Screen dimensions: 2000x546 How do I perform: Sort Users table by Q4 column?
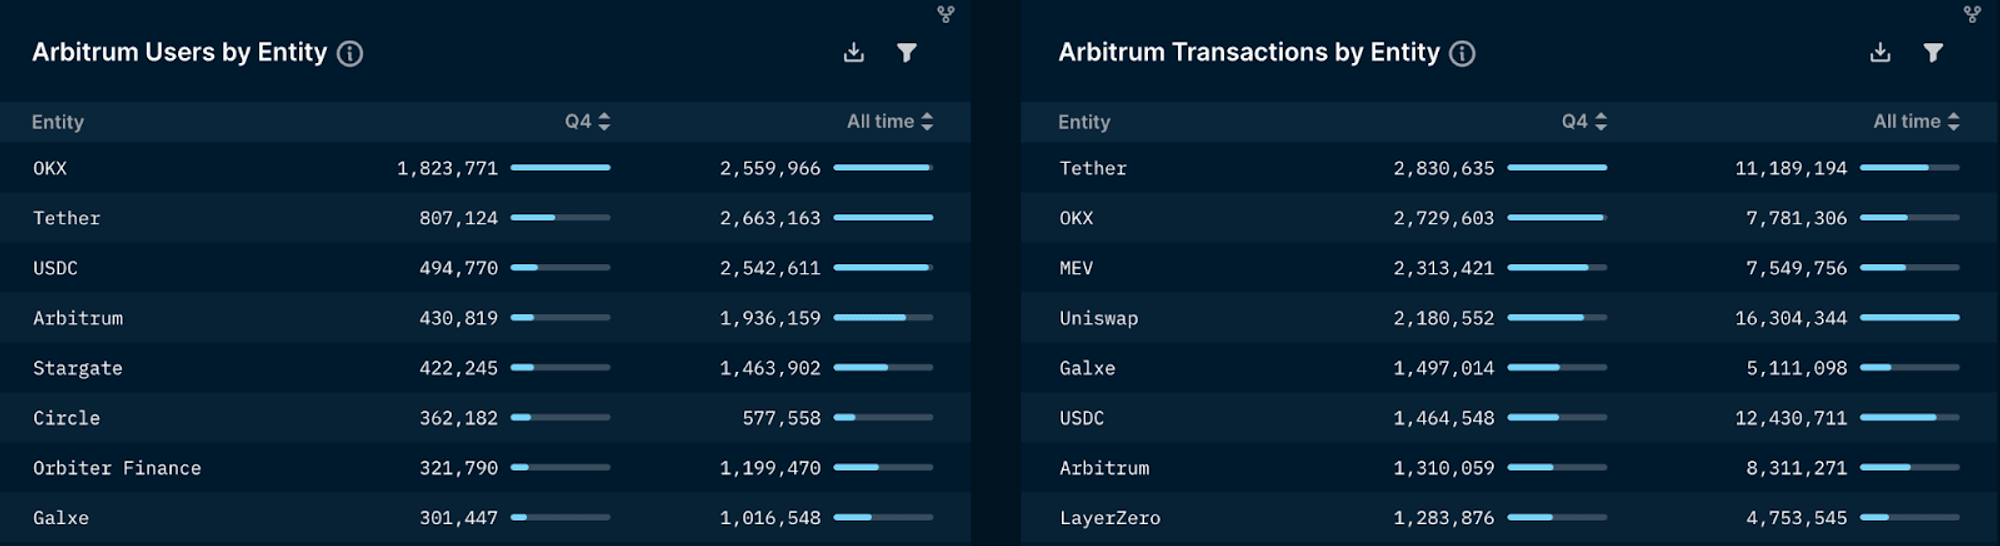click(588, 122)
